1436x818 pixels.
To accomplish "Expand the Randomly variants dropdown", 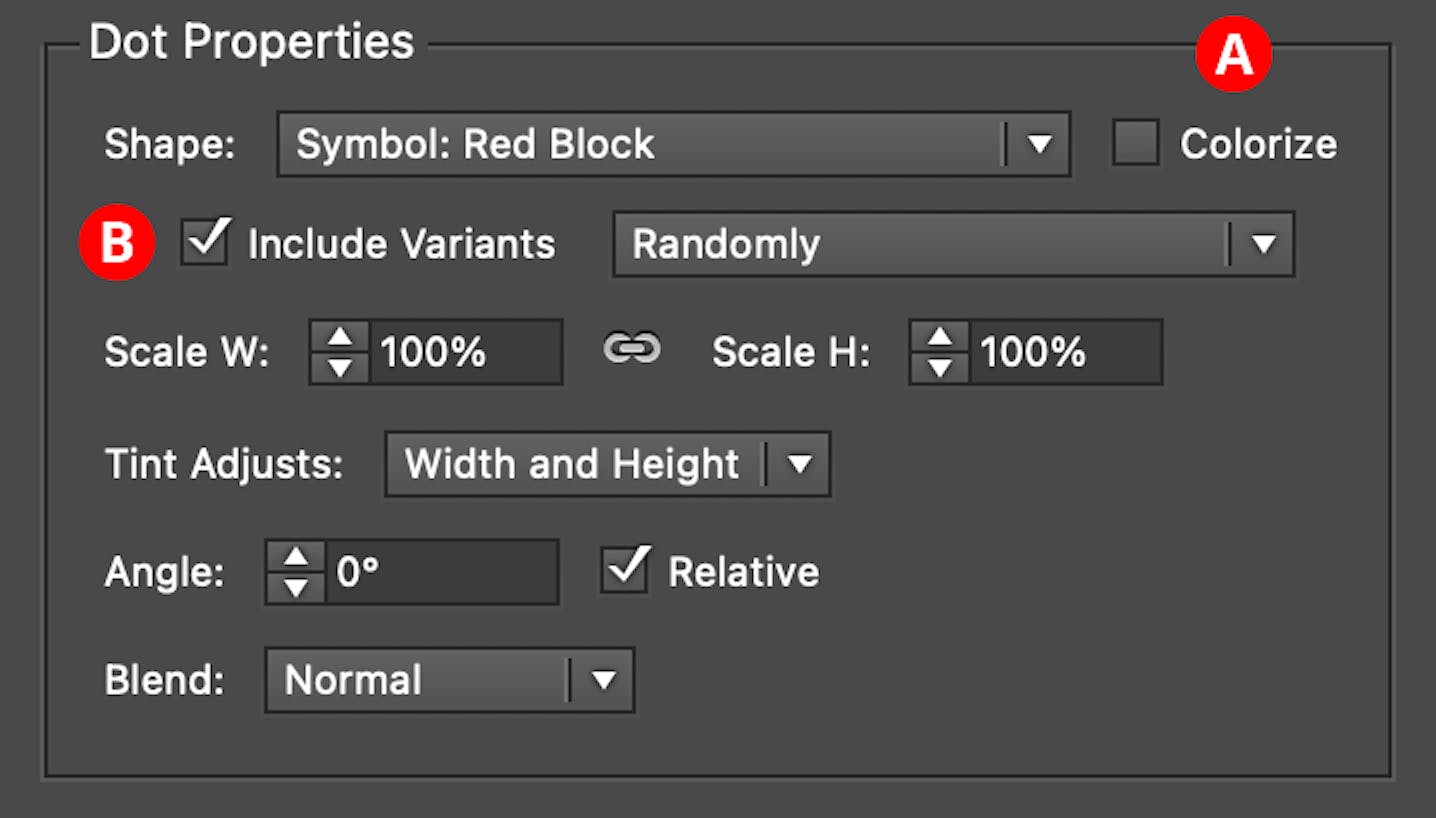I will (1263, 244).
